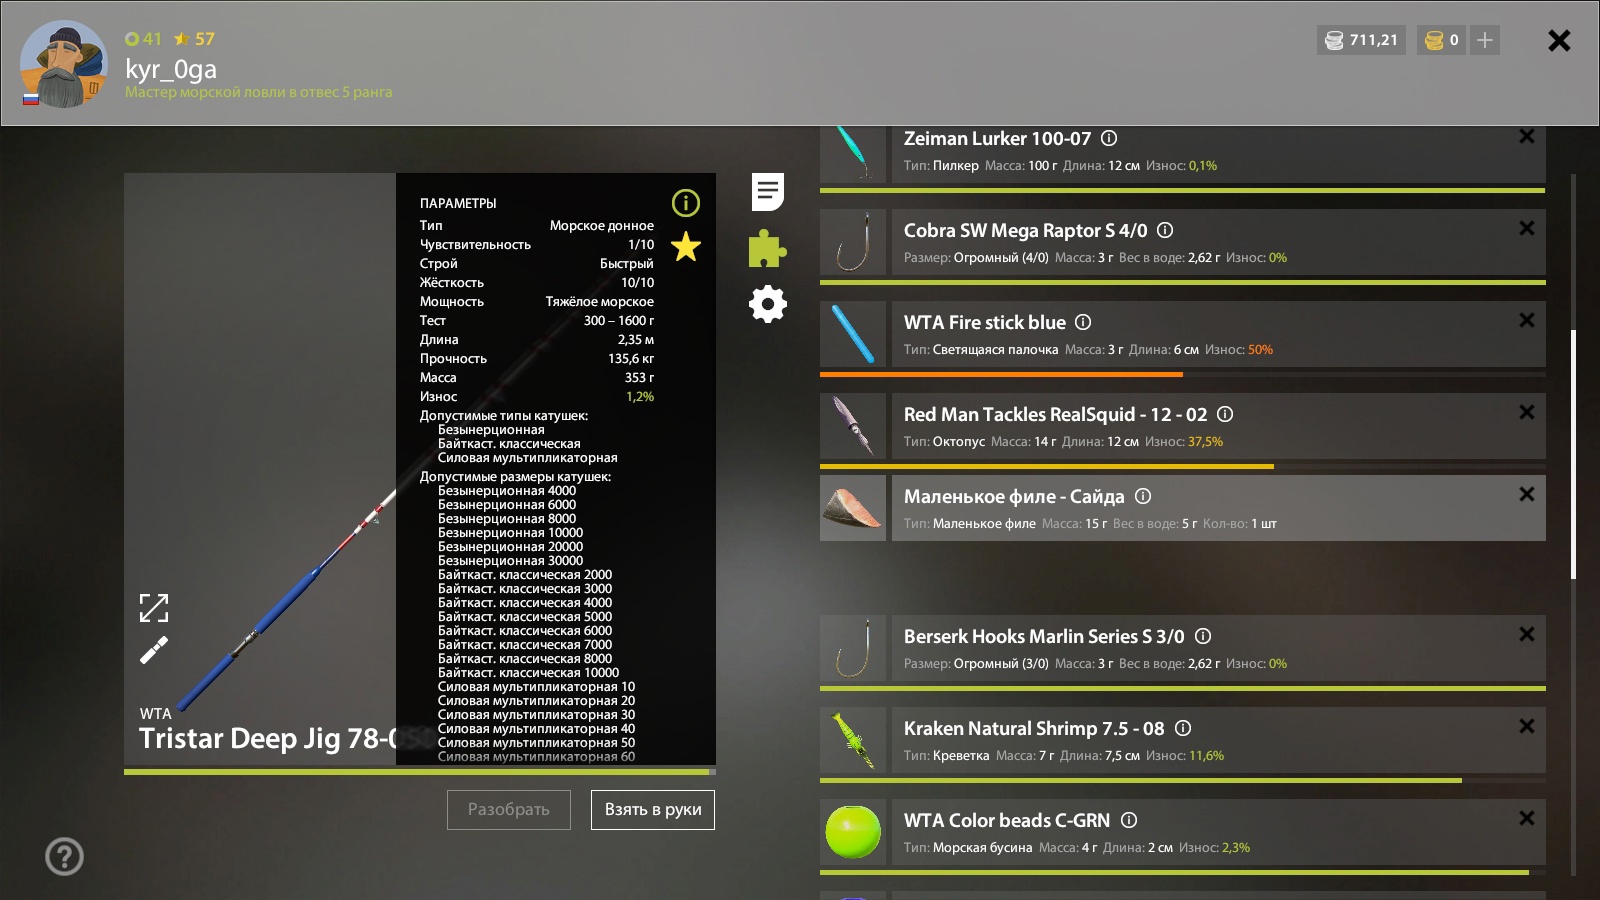Click the Тест value 300 – 1600 г

(619, 321)
